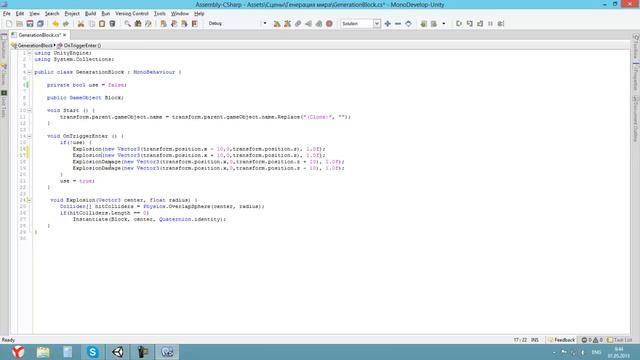Open the Task List pad from status bar
Image resolution: width=640 pixels, height=360 pixels.
coord(620,340)
